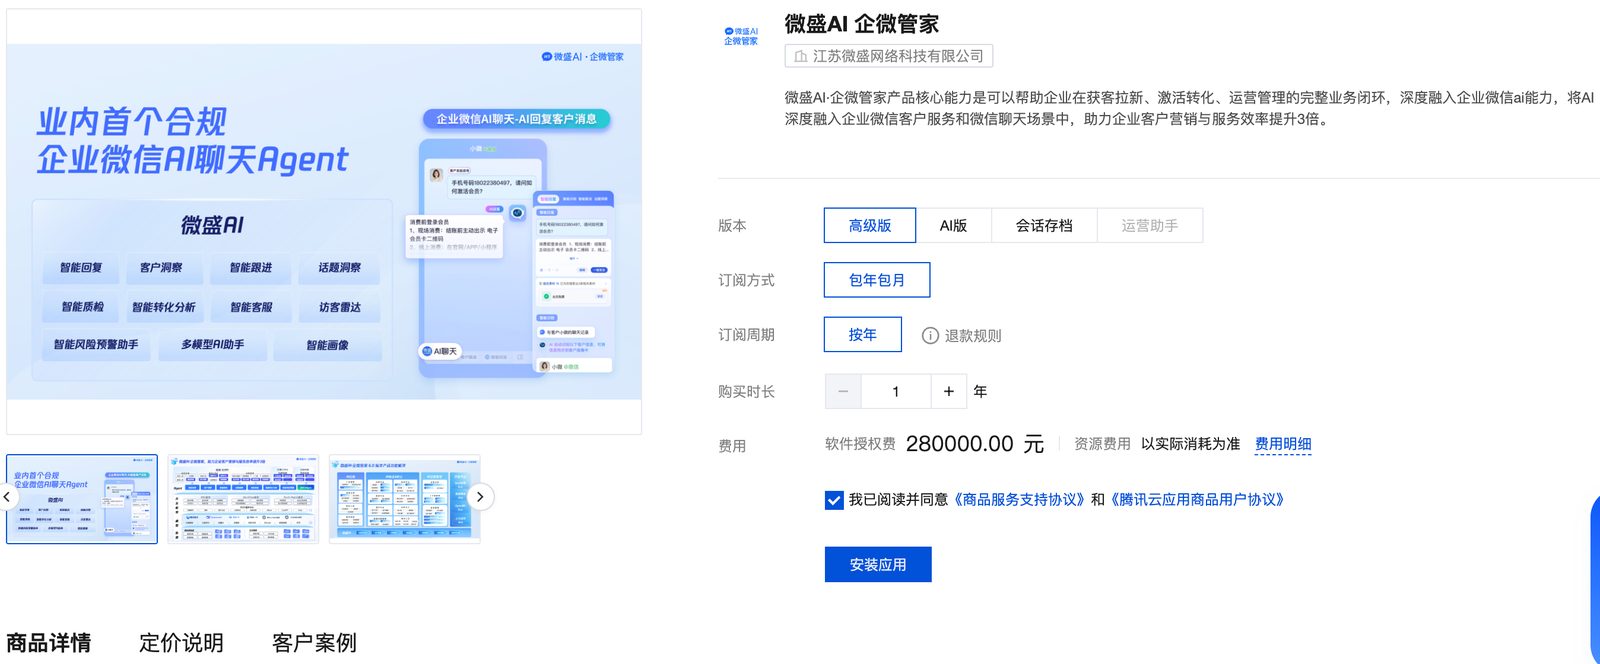Viewport: 1600px width, 664px height.
Task: Click the 购买时长 label
Action: coord(746,392)
